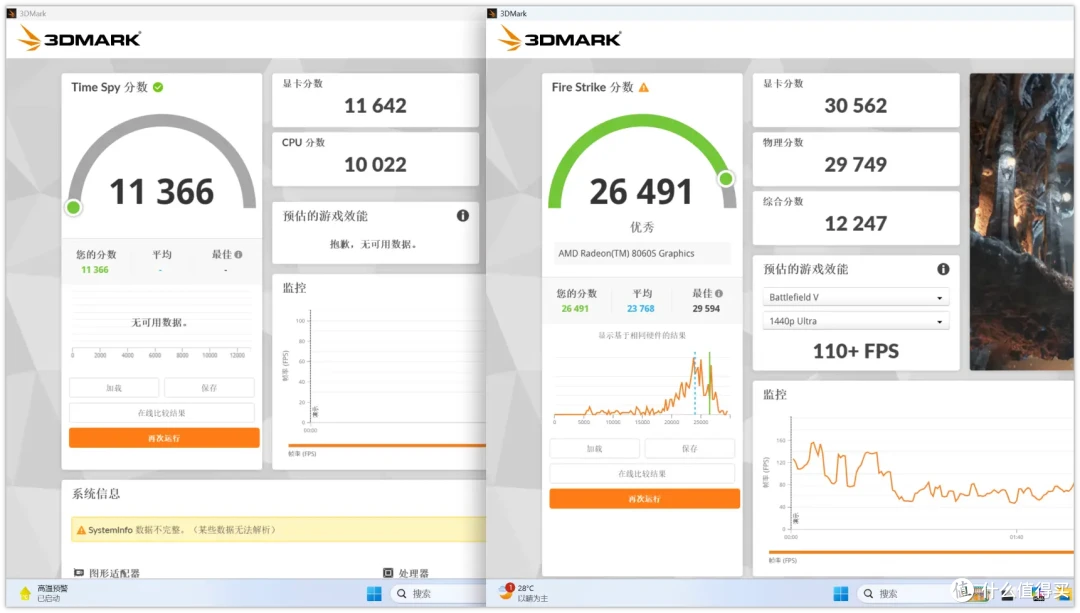Screen dimensions: 1080x613
Task: Open info icon on Fire Strike estimated game performance
Action: click(x=943, y=269)
